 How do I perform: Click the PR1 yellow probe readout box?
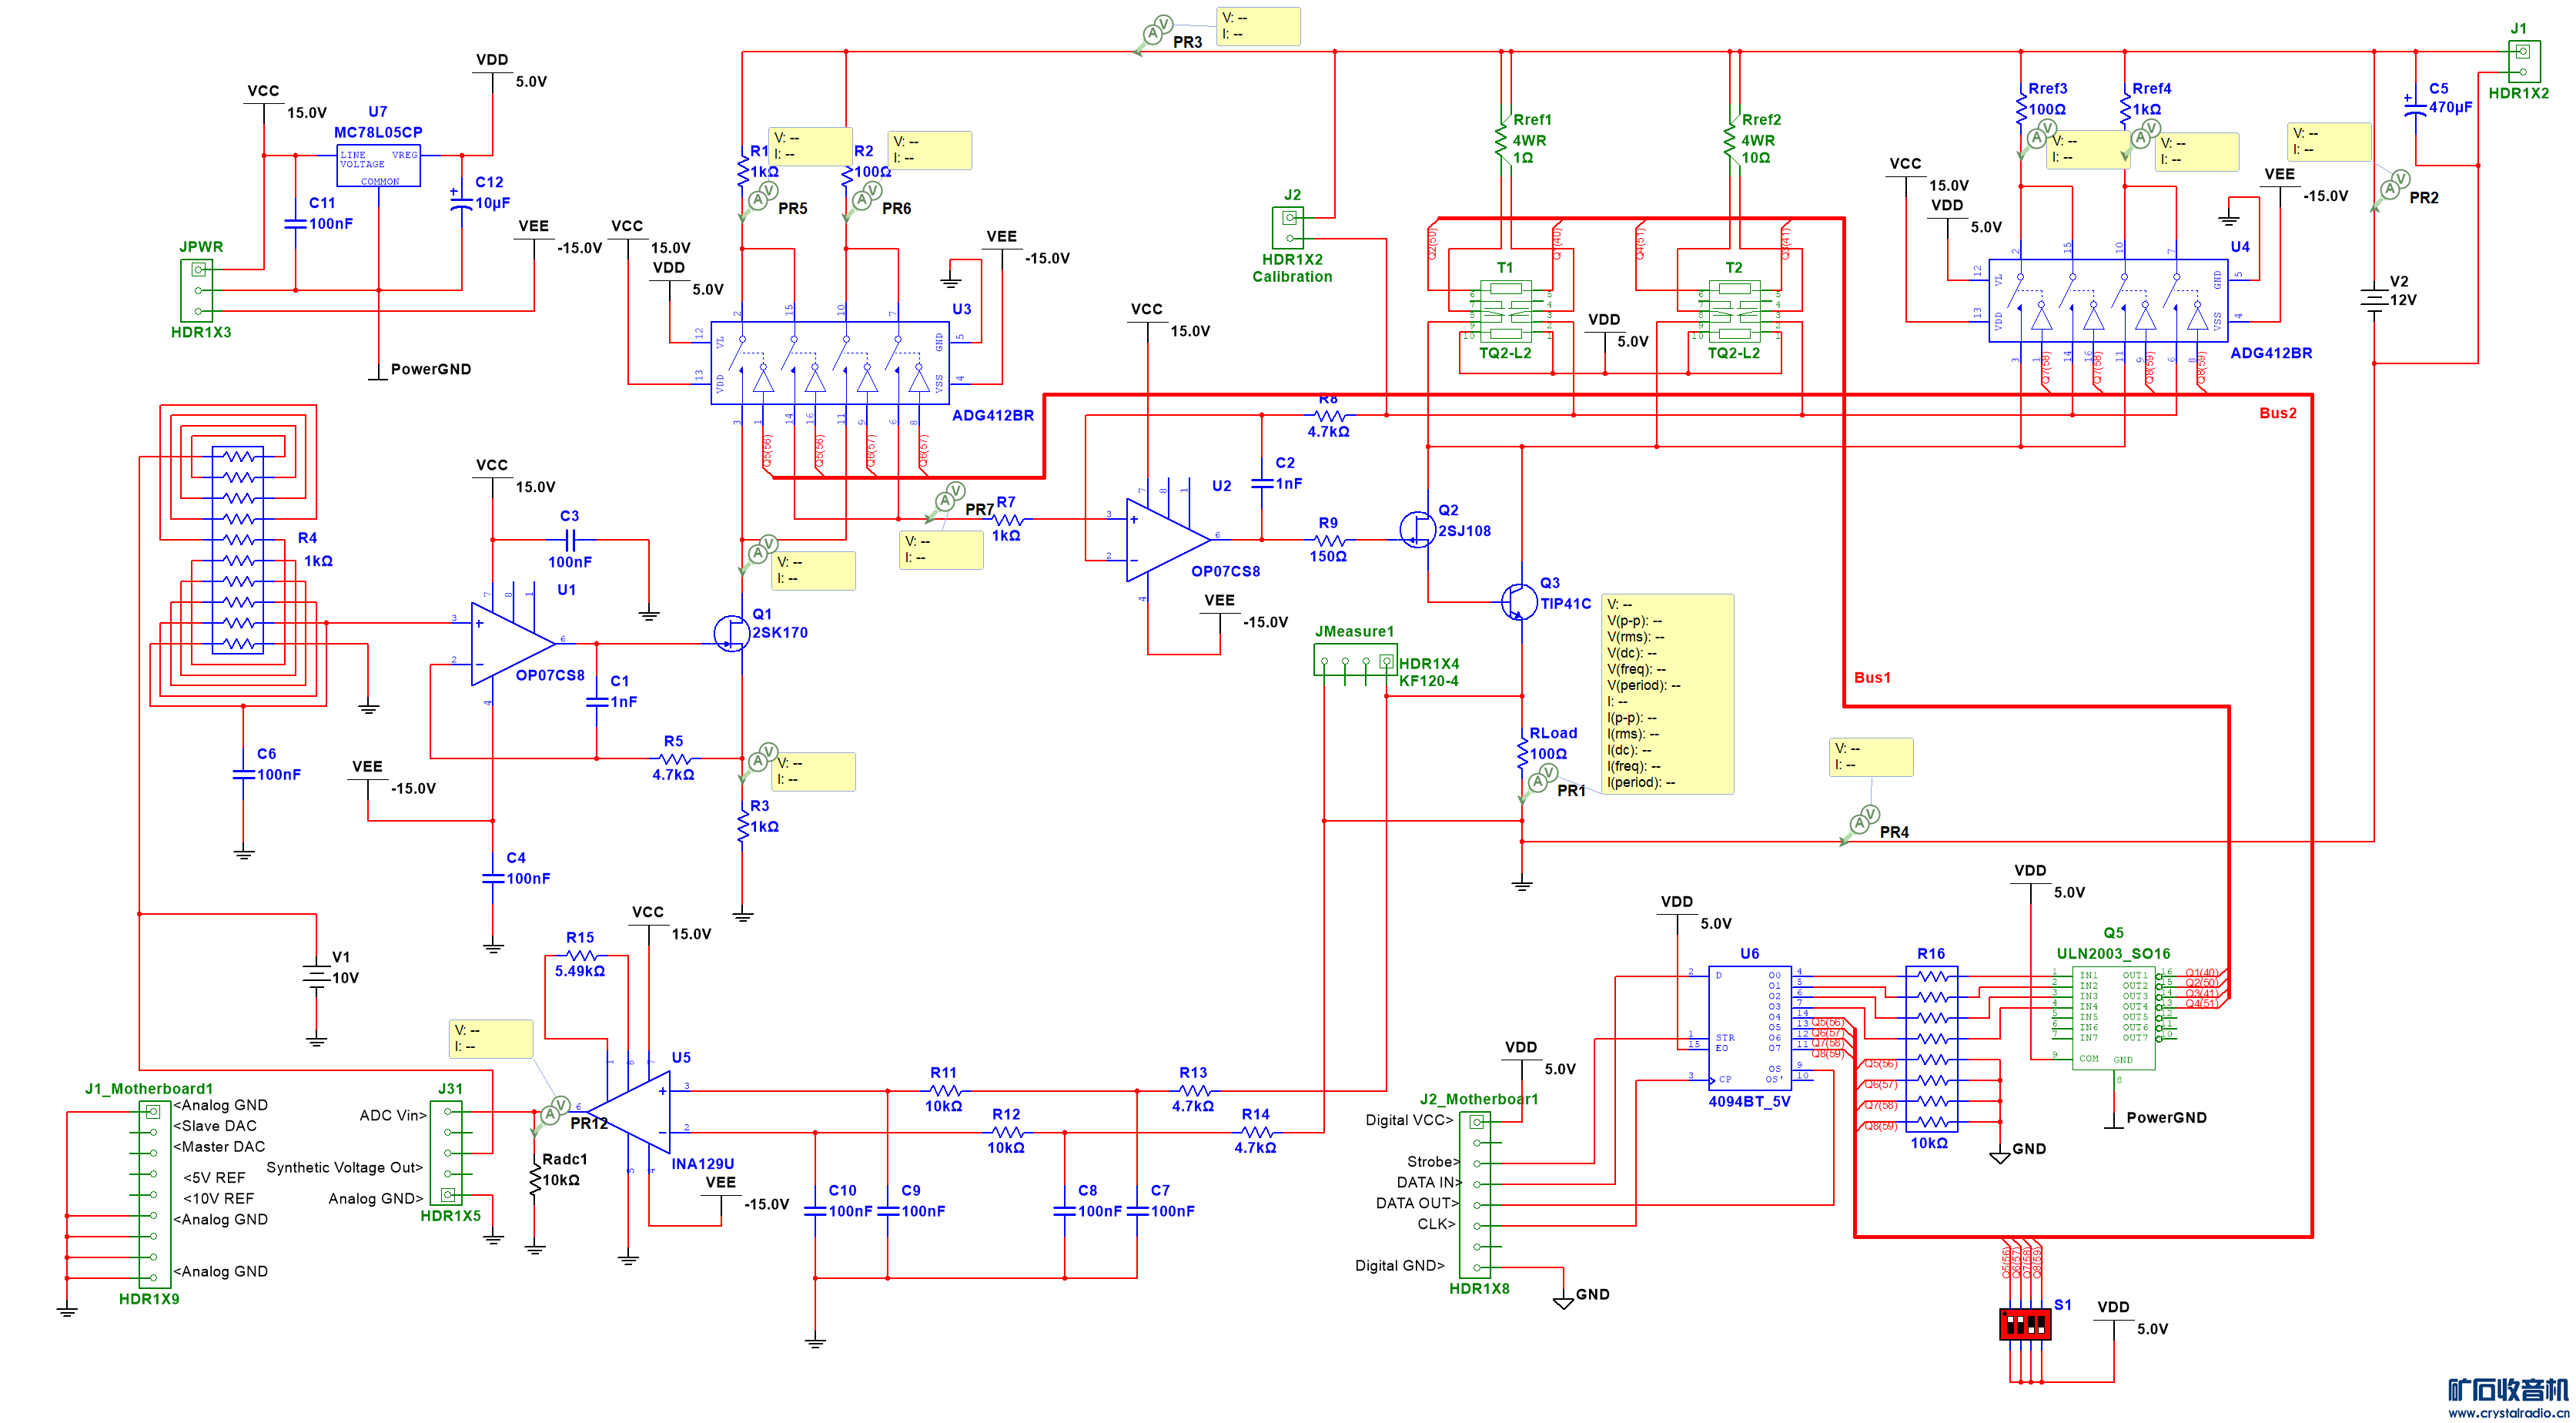(x=1667, y=694)
